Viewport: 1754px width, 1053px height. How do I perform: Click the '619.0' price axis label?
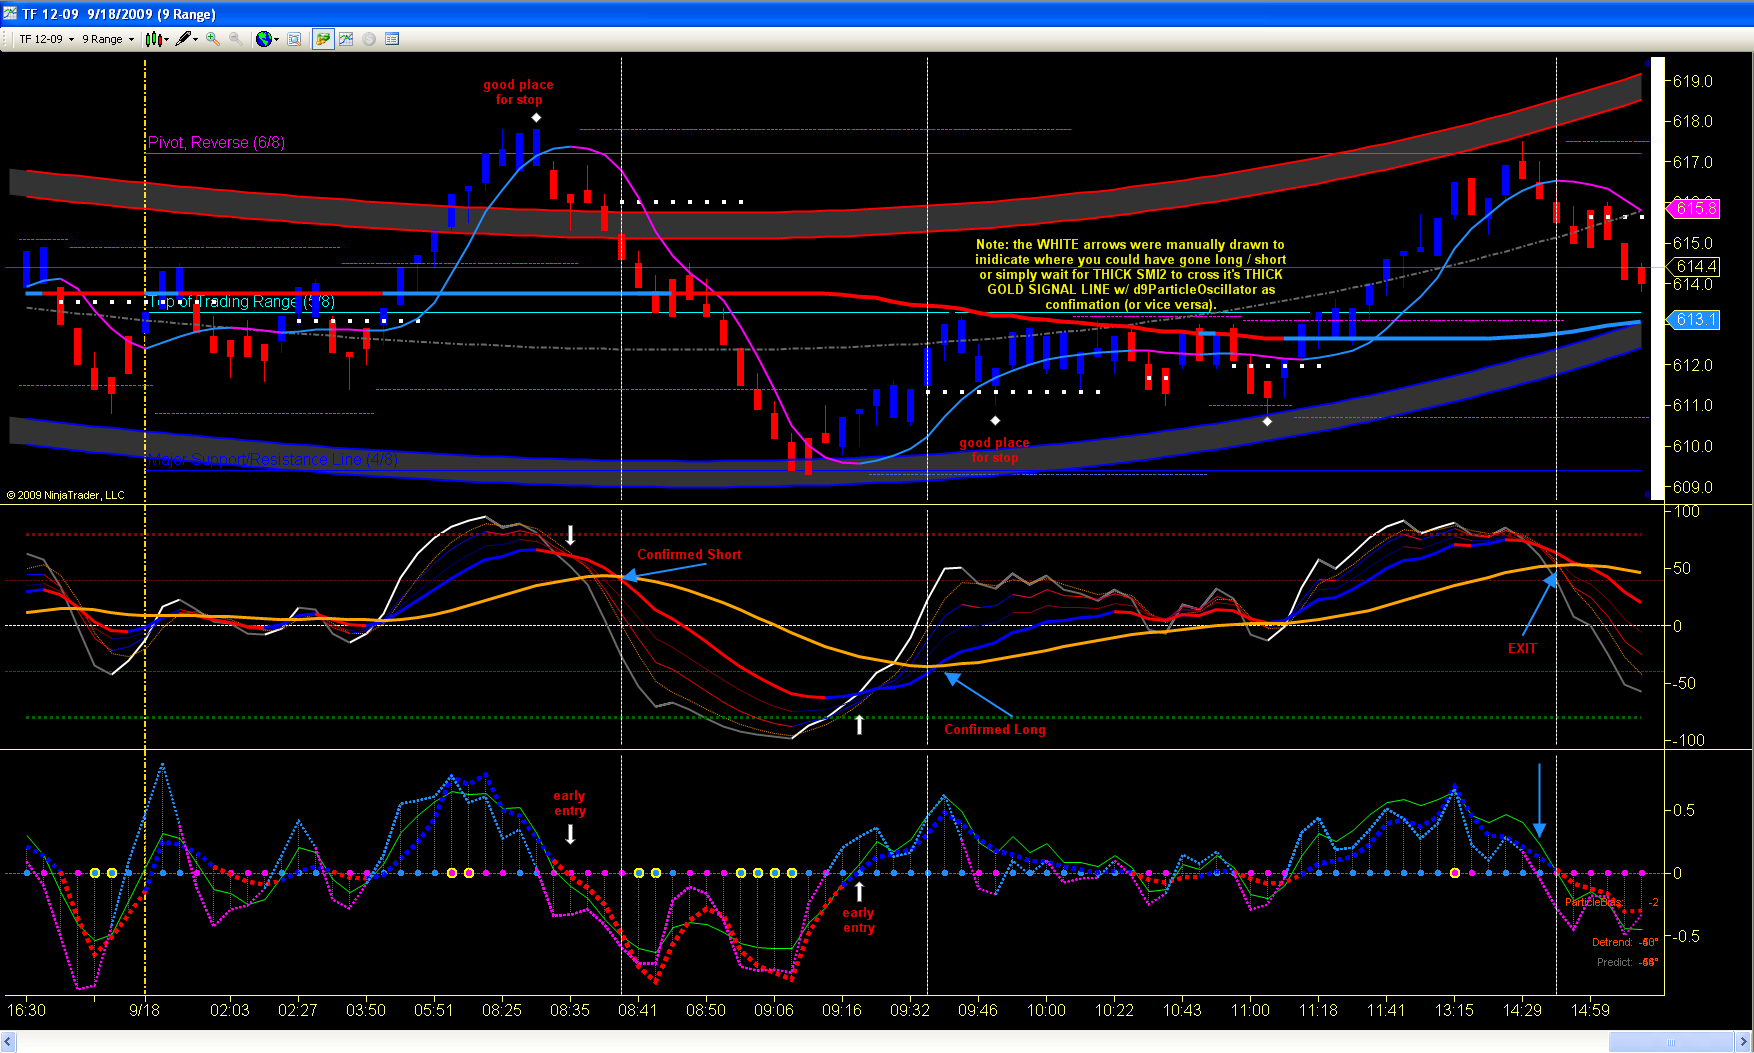(x=1693, y=81)
